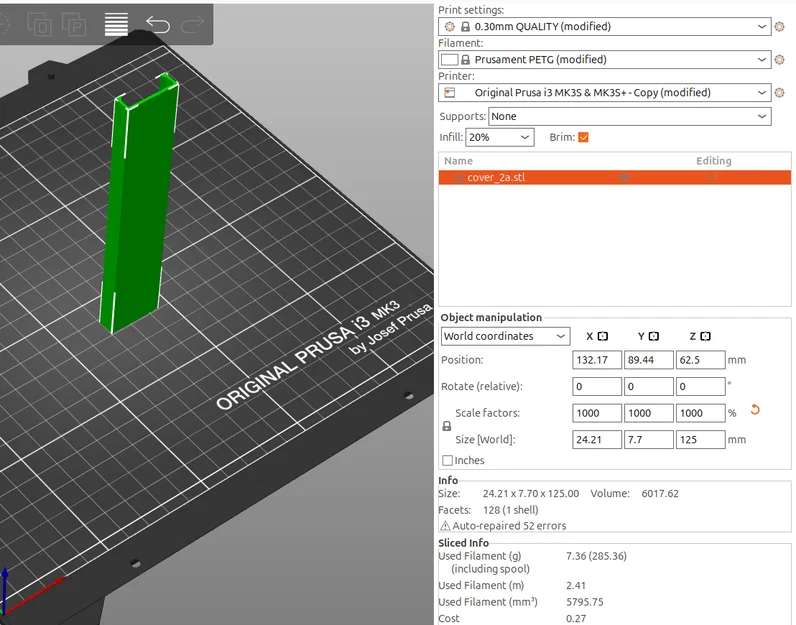The image size is (796, 625).
Task: Click the gear icon inside print settings combo
Action: 450,26
